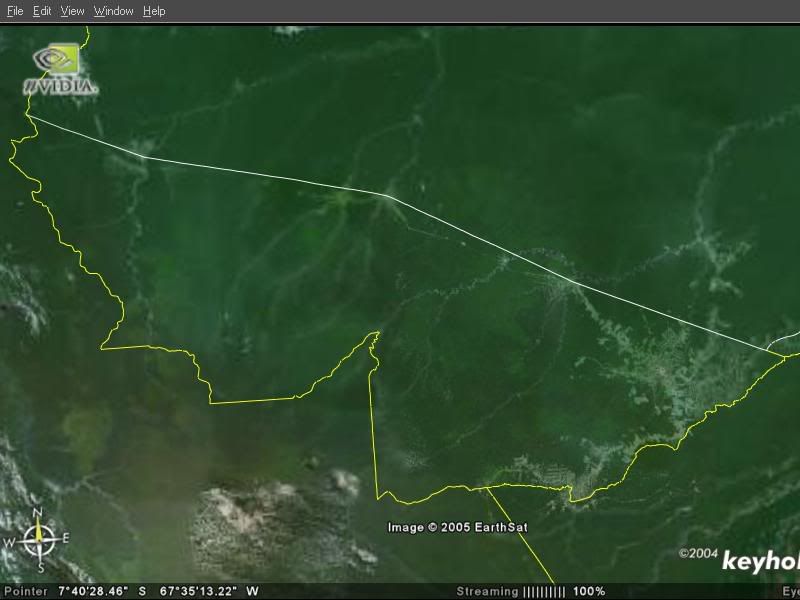Open the Window menu
800x600 pixels.
tap(113, 11)
